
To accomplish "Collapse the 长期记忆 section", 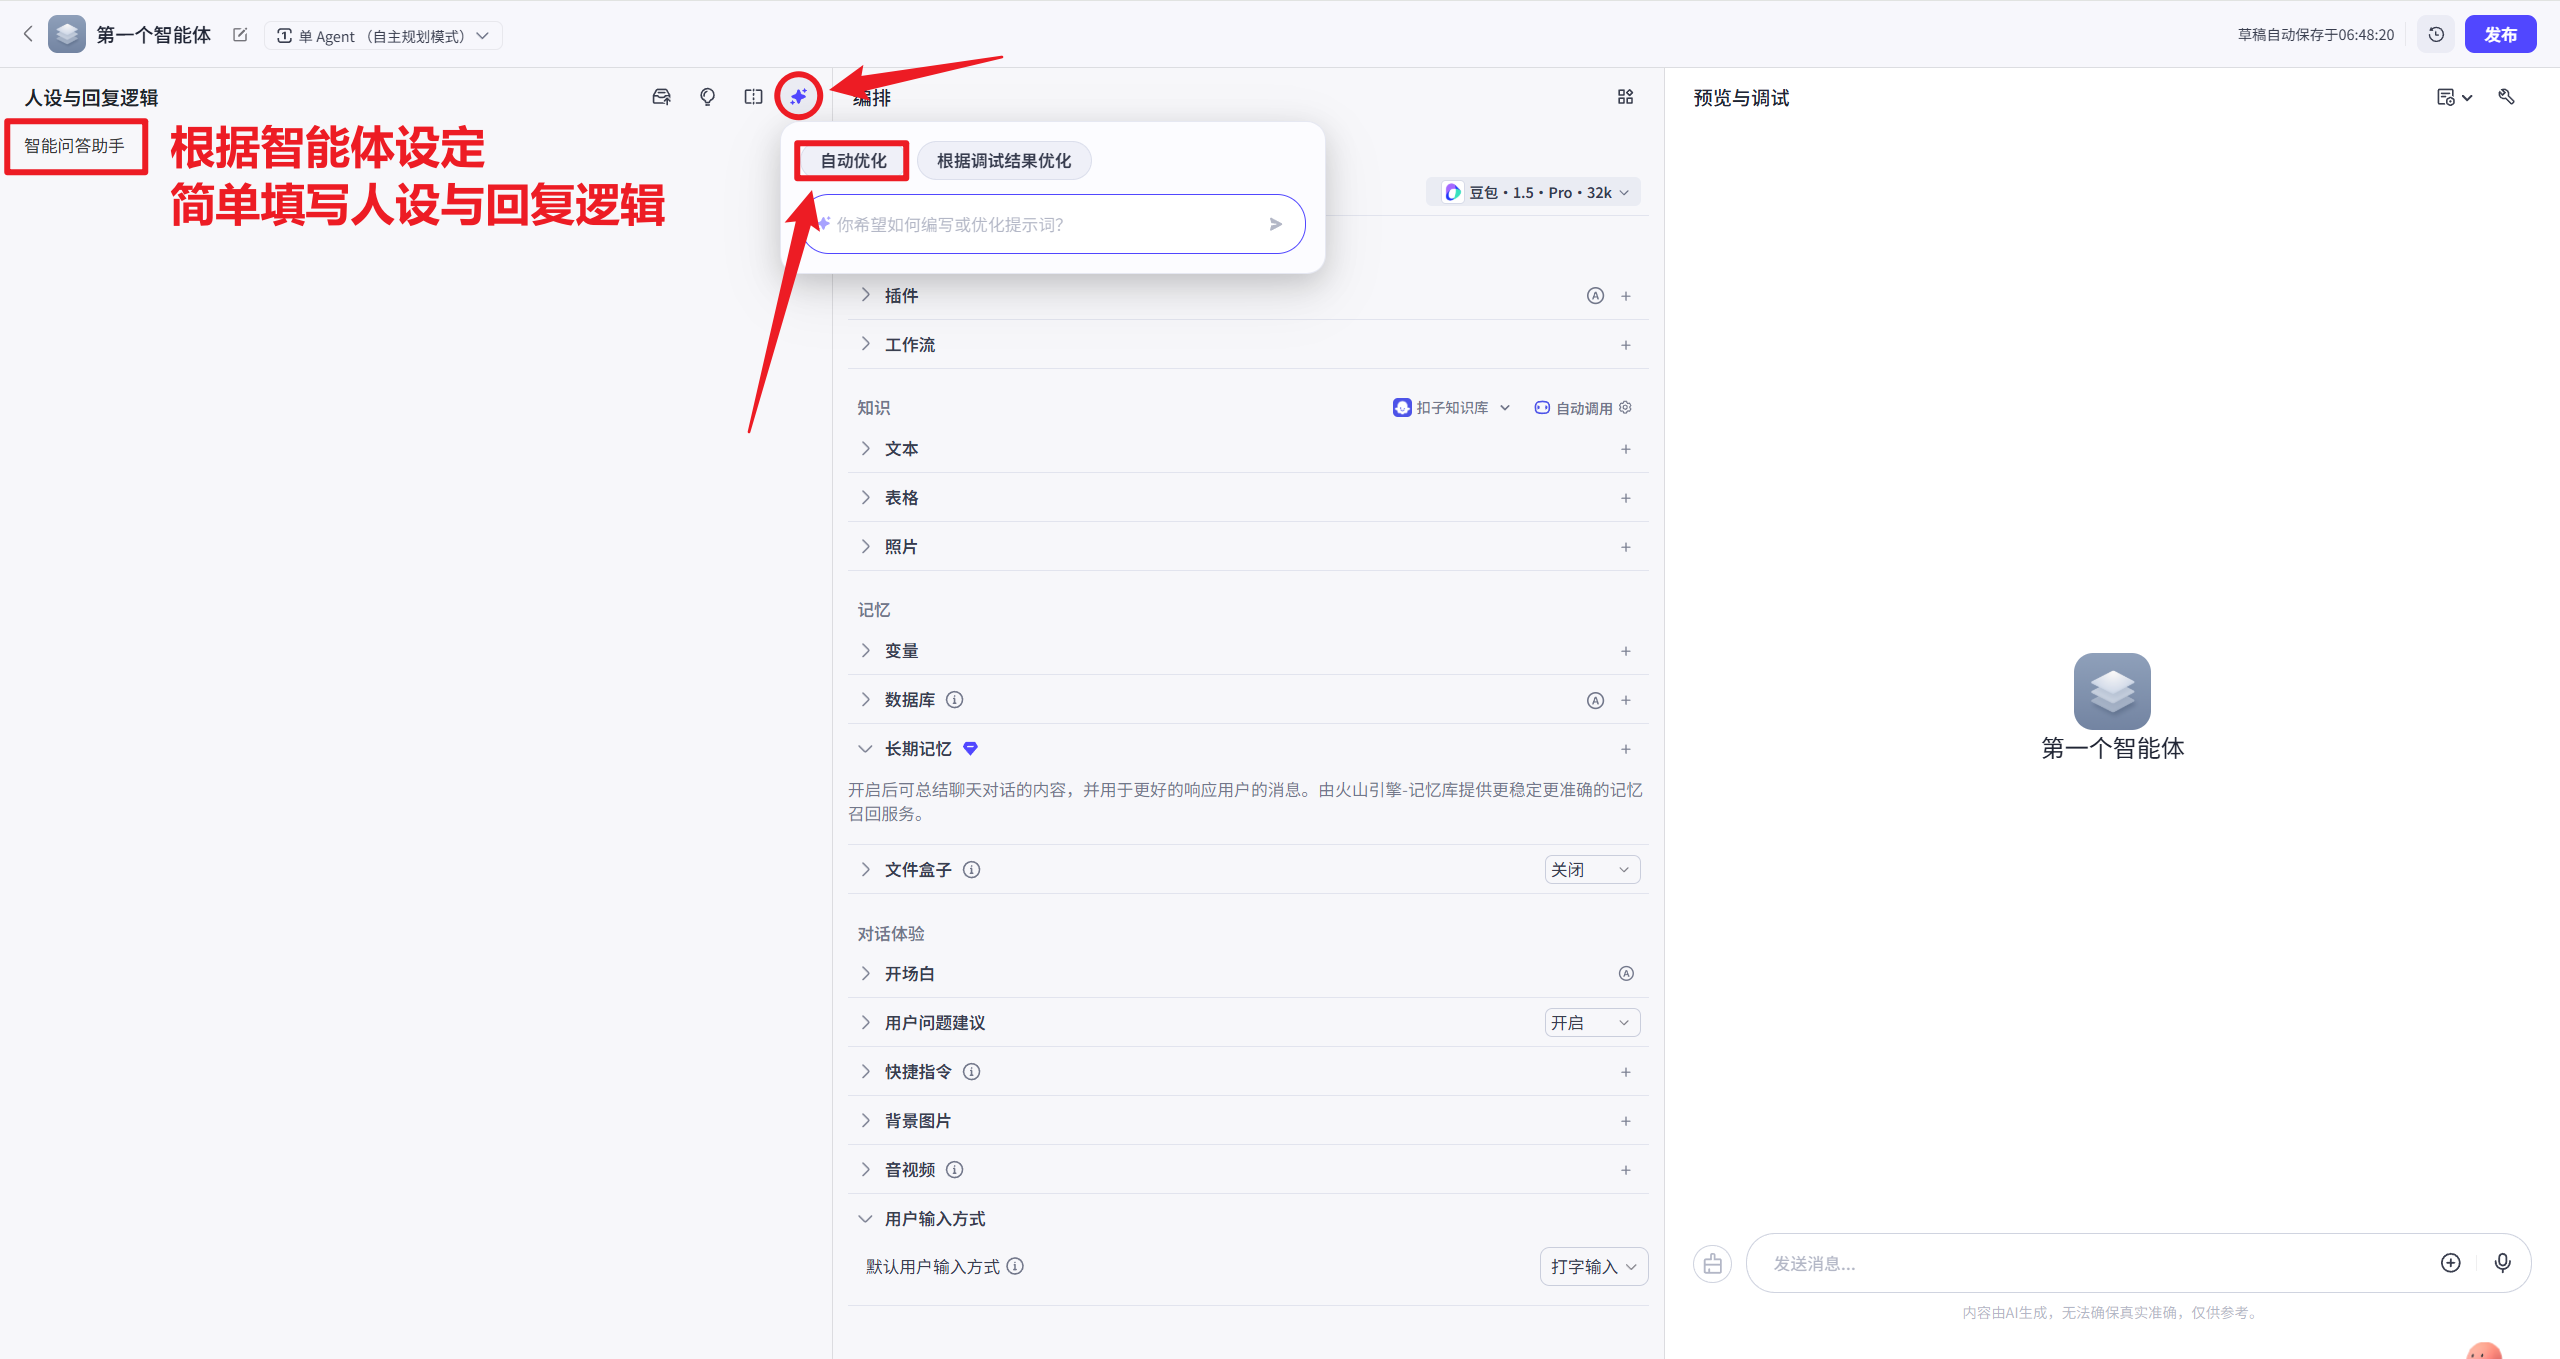I will 865,748.
